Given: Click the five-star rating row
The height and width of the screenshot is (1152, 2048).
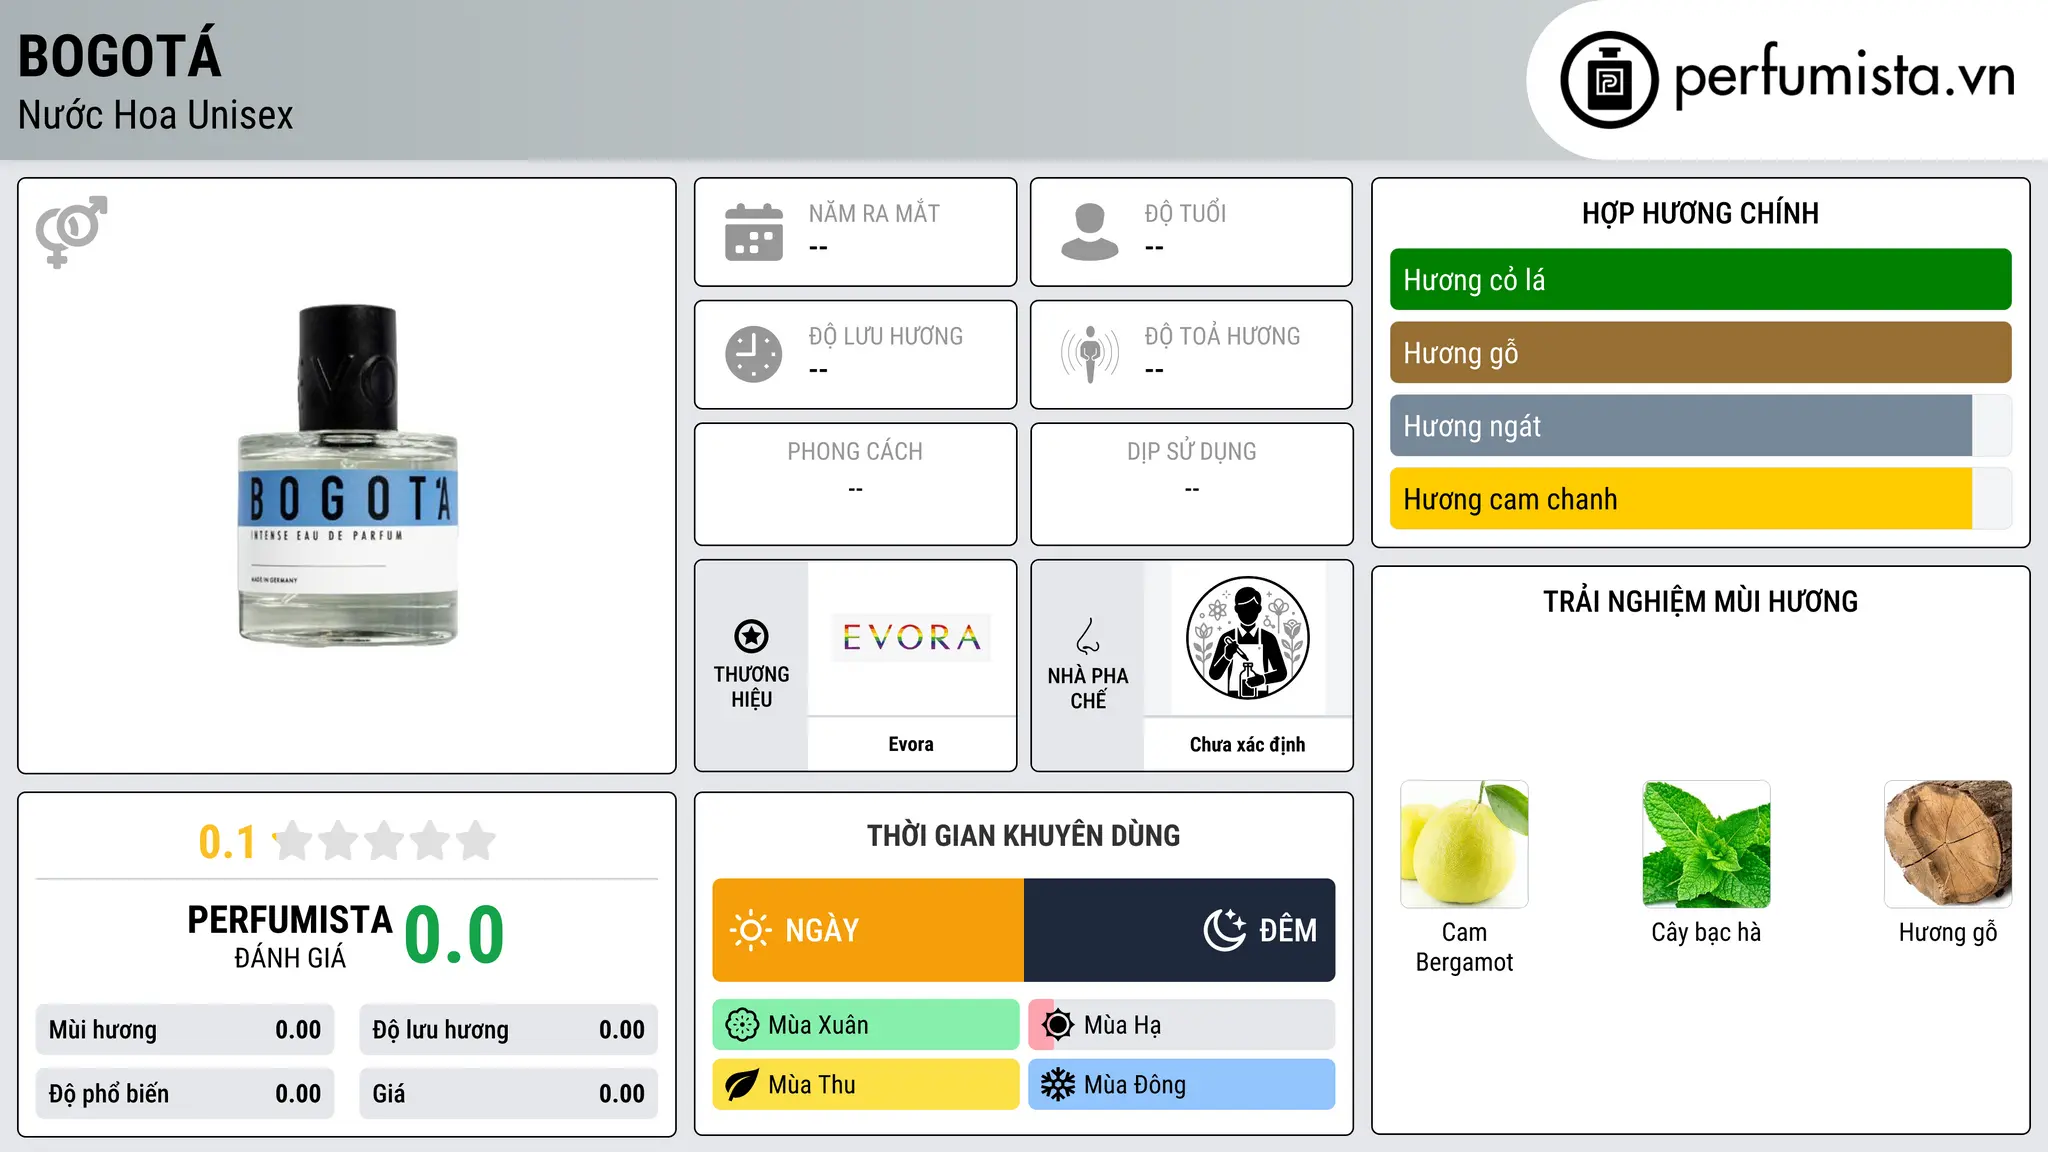Looking at the screenshot, I should tap(385, 841).
